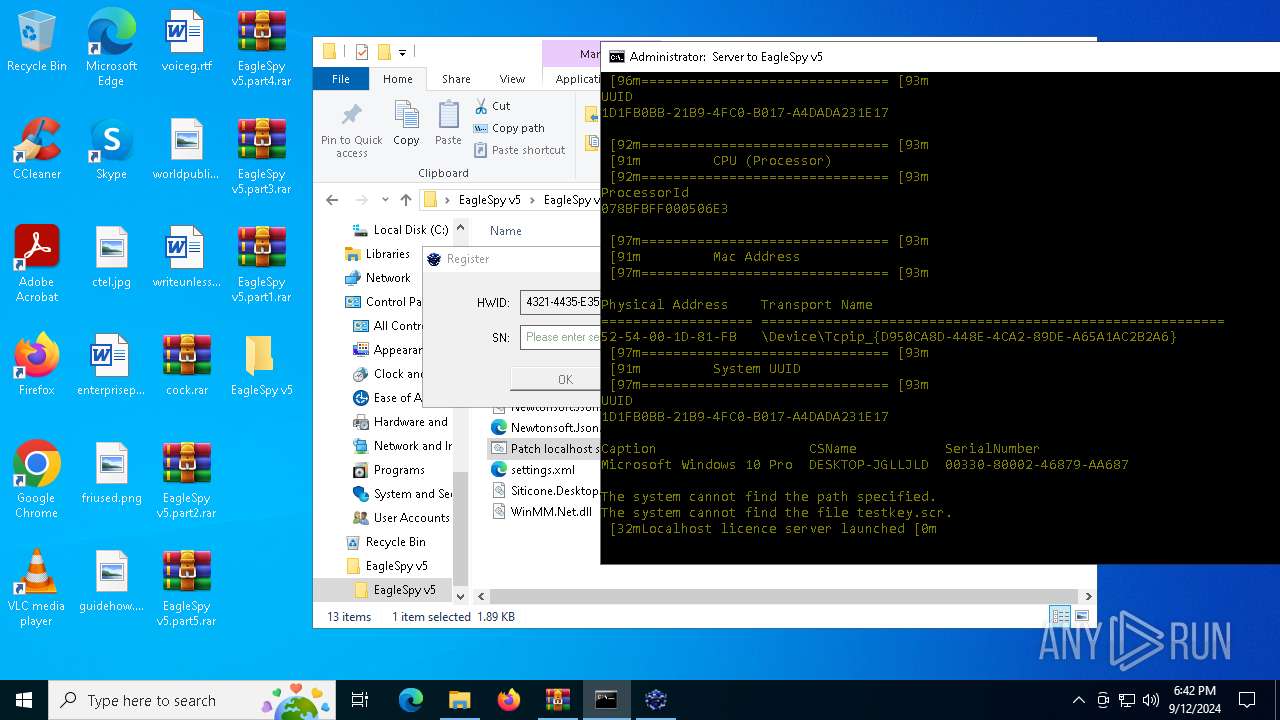Select EagleSpy v5.part4.rar archive on desktop
The height and width of the screenshot is (720, 1280).
pos(262,47)
